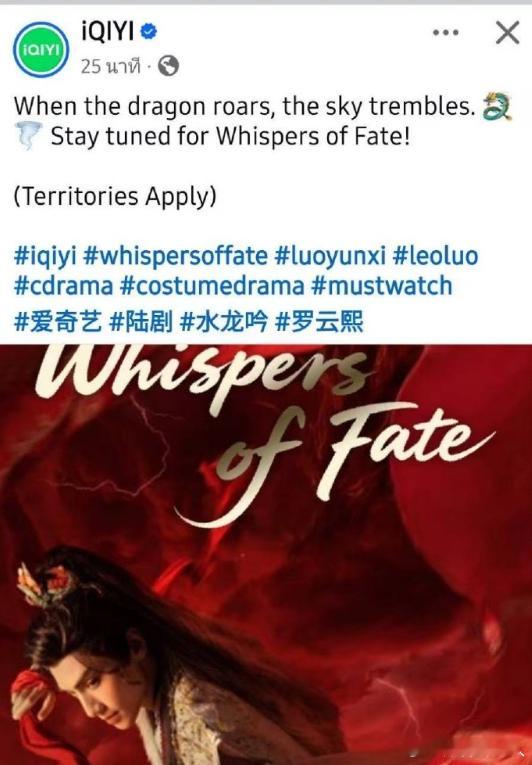Click the public globe privacy icon

pyautogui.click(x=168, y=66)
